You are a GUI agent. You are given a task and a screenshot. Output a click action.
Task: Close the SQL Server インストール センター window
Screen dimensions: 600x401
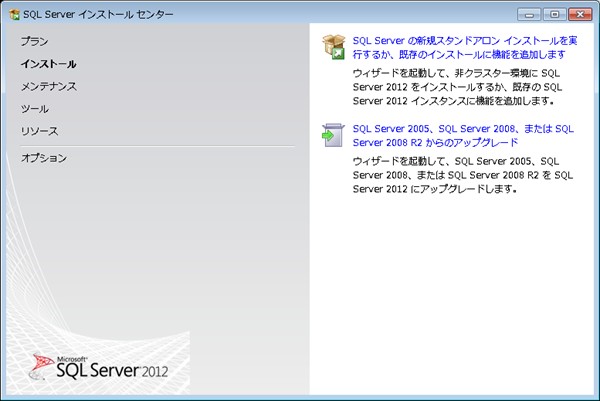coord(580,15)
